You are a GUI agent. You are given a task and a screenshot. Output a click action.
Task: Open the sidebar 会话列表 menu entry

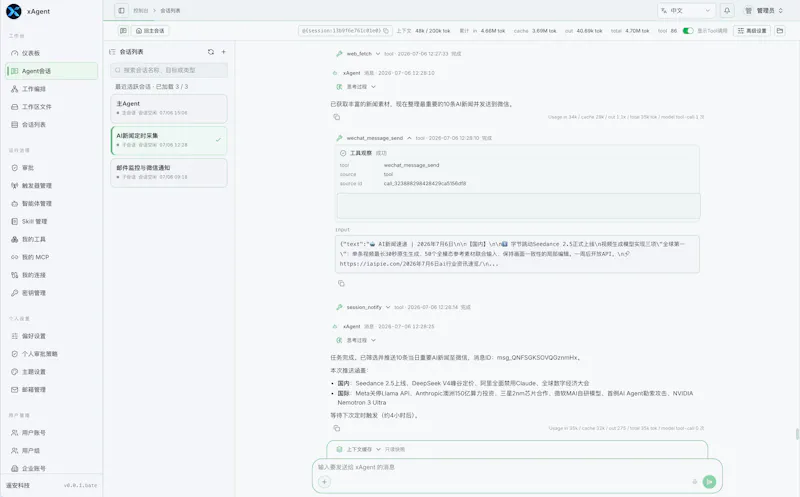click(x=52, y=125)
